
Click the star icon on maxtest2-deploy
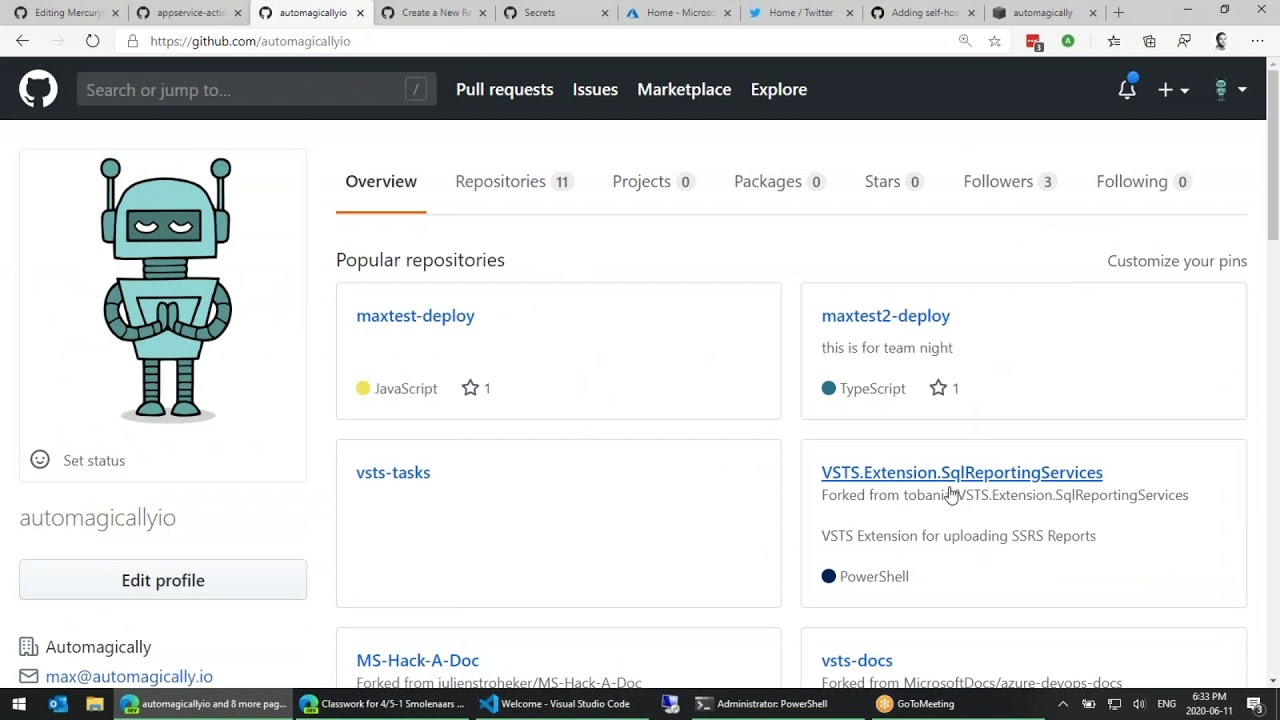[x=938, y=388]
